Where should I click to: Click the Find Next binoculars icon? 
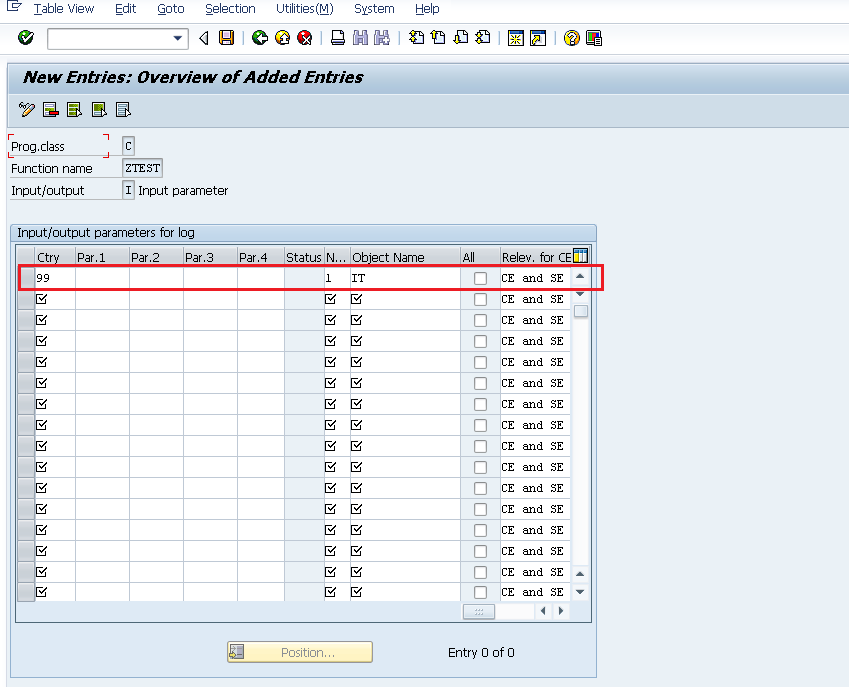[382, 38]
